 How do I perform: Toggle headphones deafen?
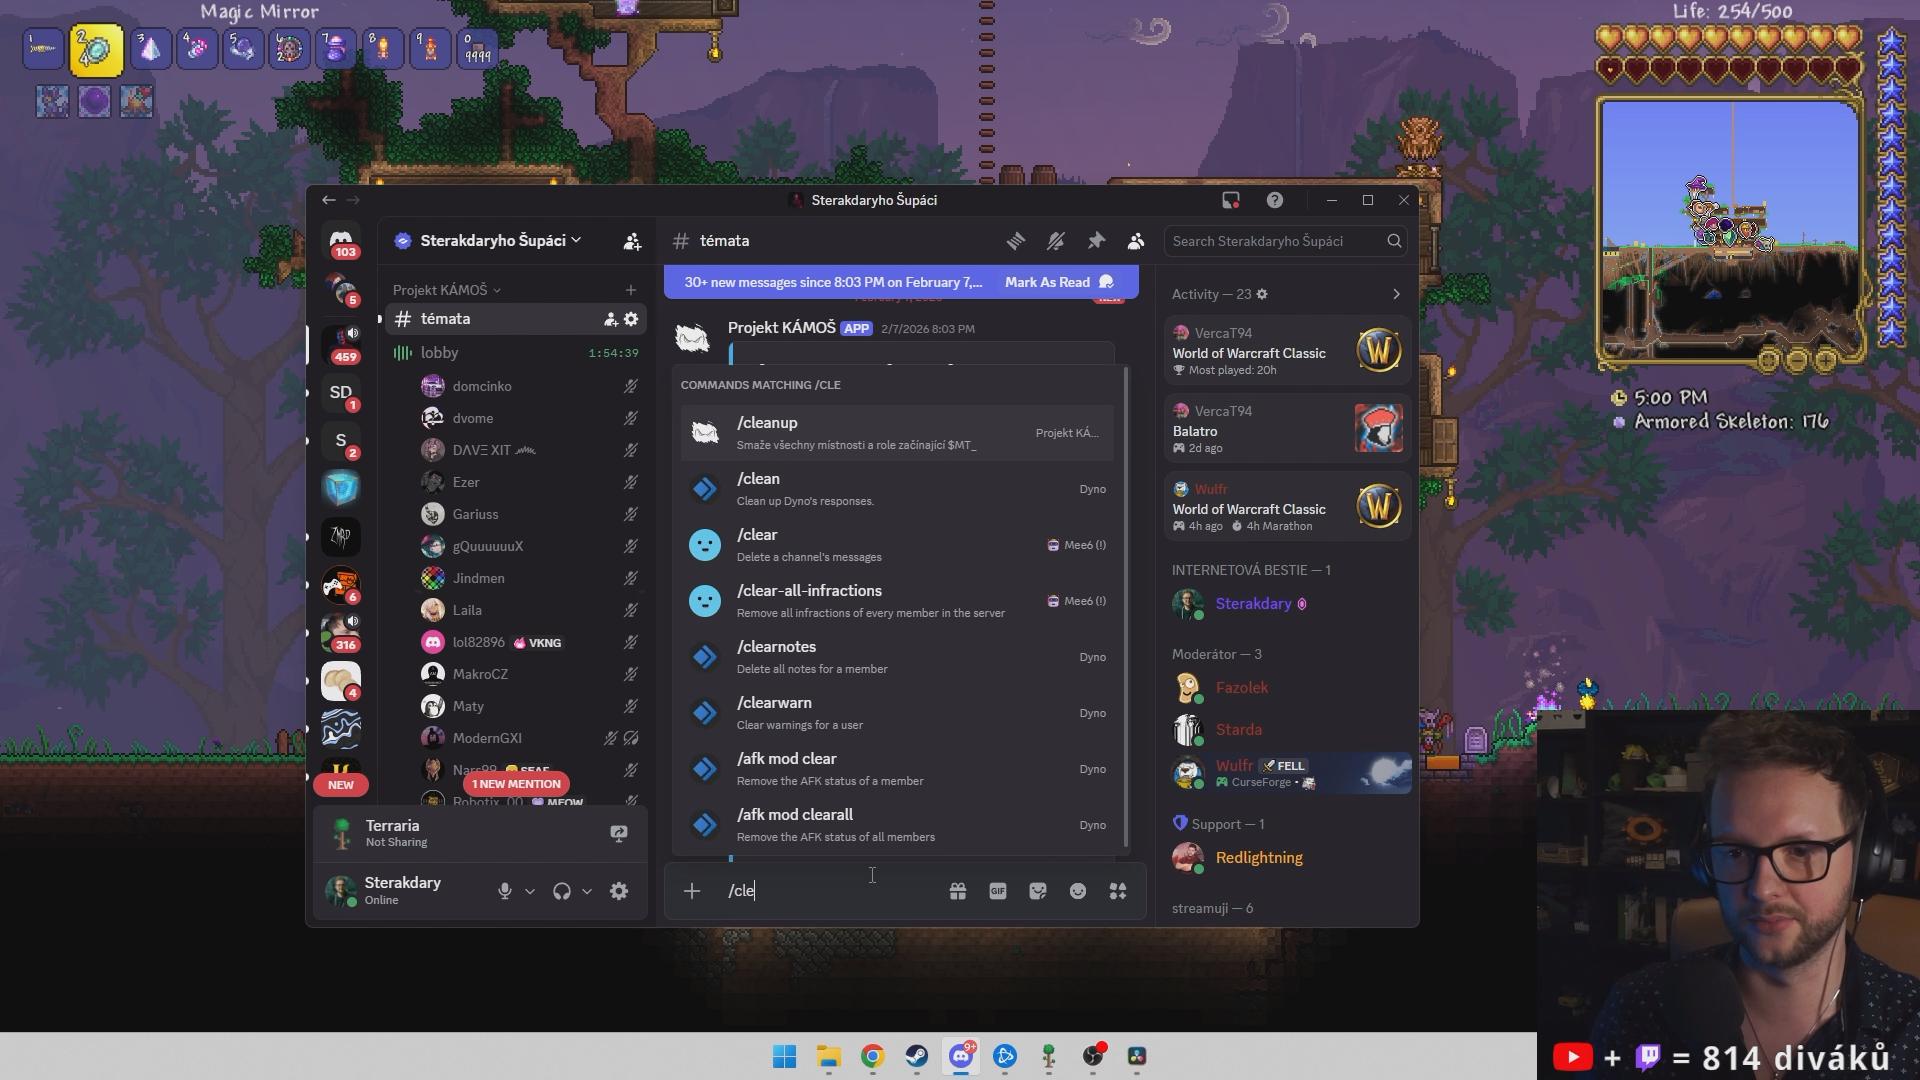click(562, 891)
